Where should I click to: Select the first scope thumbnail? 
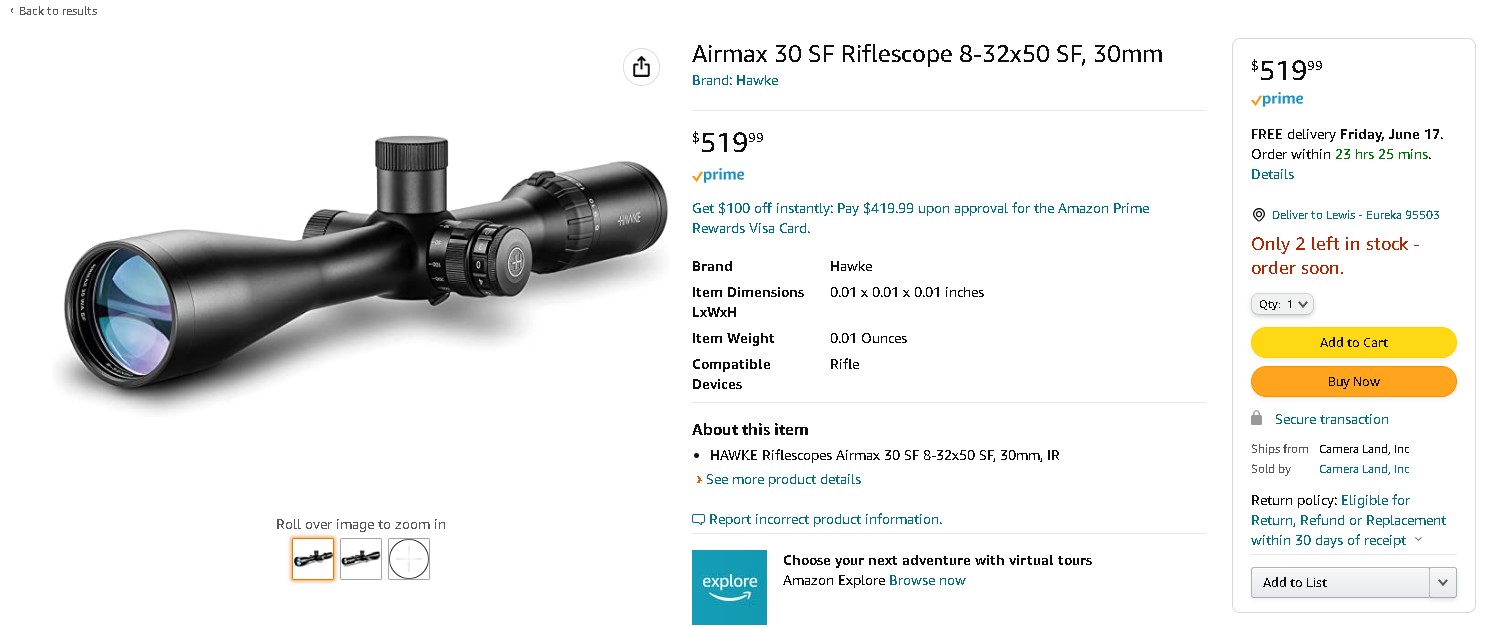[313, 558]
